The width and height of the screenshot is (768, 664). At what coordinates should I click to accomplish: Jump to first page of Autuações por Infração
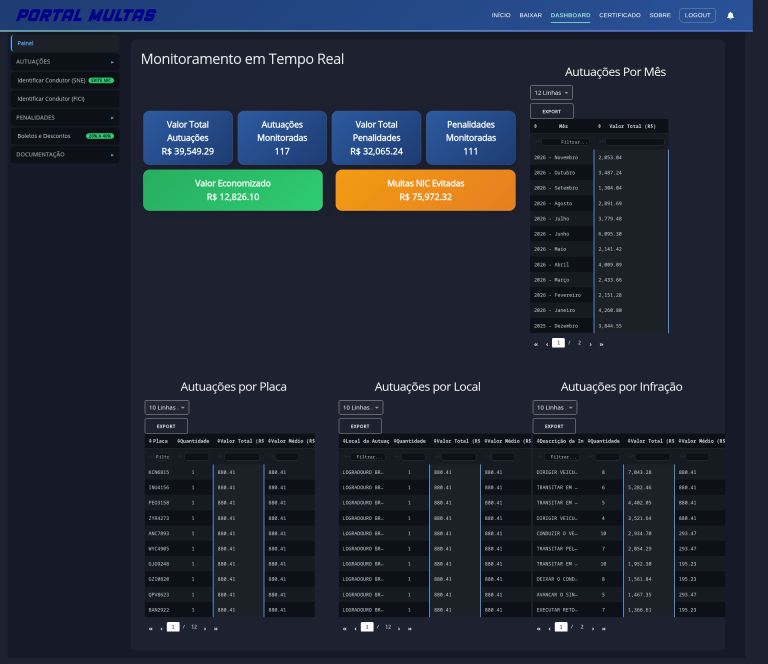click(538, 628)
